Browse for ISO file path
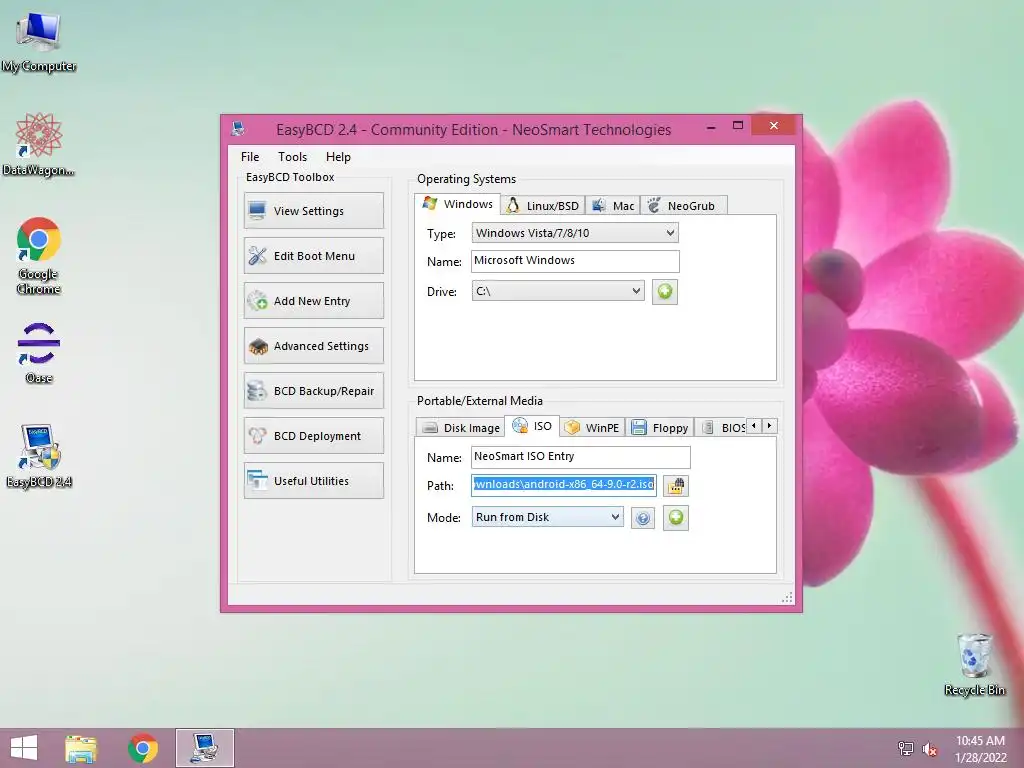This screenshot has width=1024, height=768. point(676,486)
